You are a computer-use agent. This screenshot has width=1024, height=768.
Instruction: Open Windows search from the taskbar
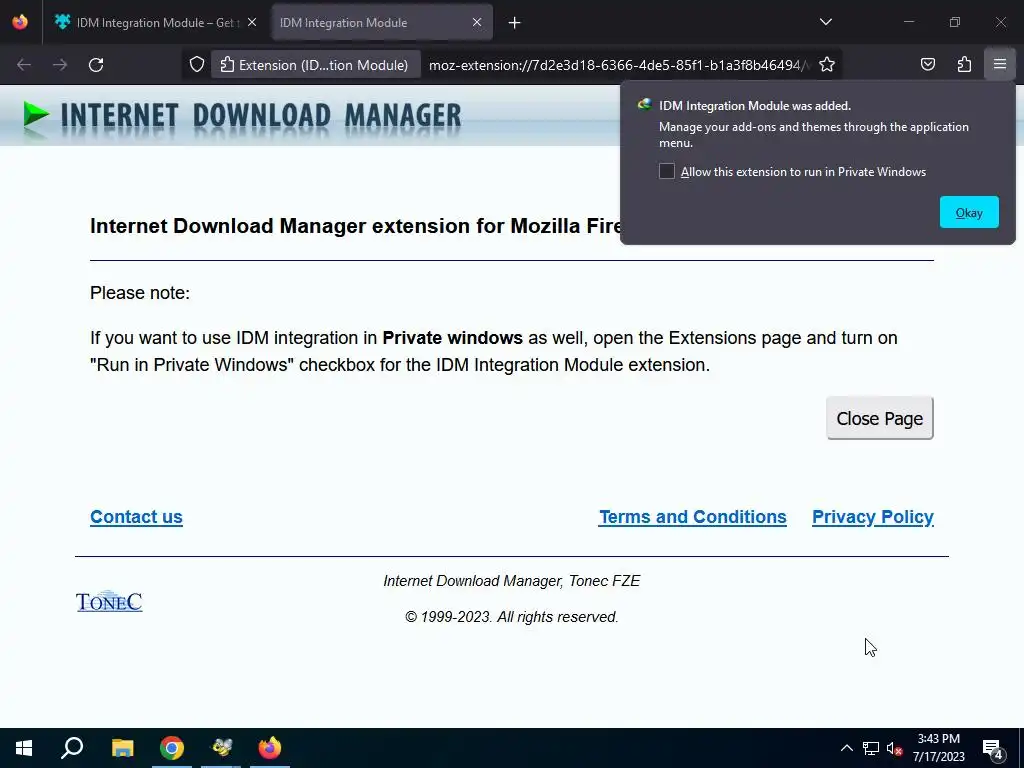[72, 748]
